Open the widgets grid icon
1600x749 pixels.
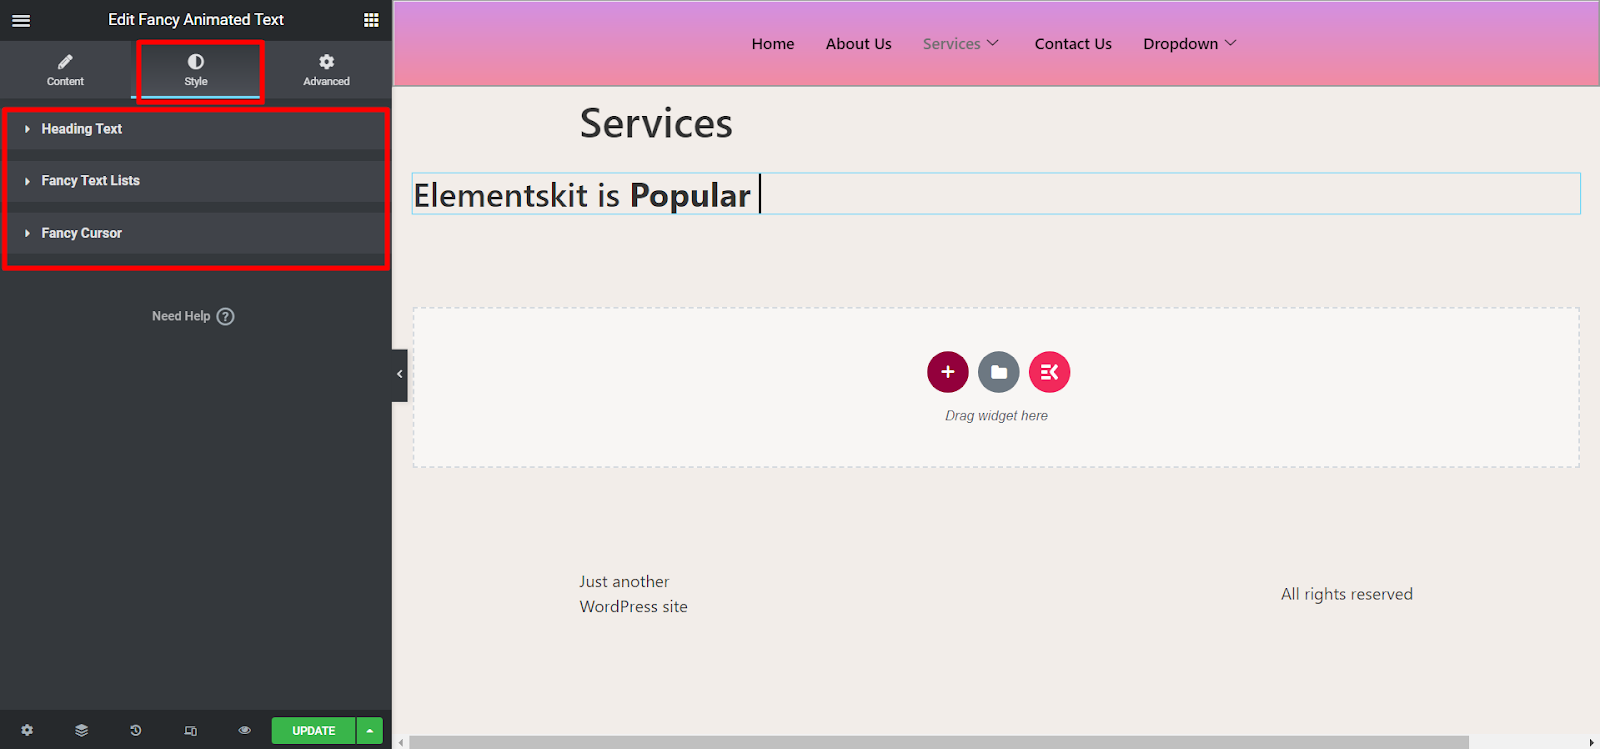[x=371, y=20]
